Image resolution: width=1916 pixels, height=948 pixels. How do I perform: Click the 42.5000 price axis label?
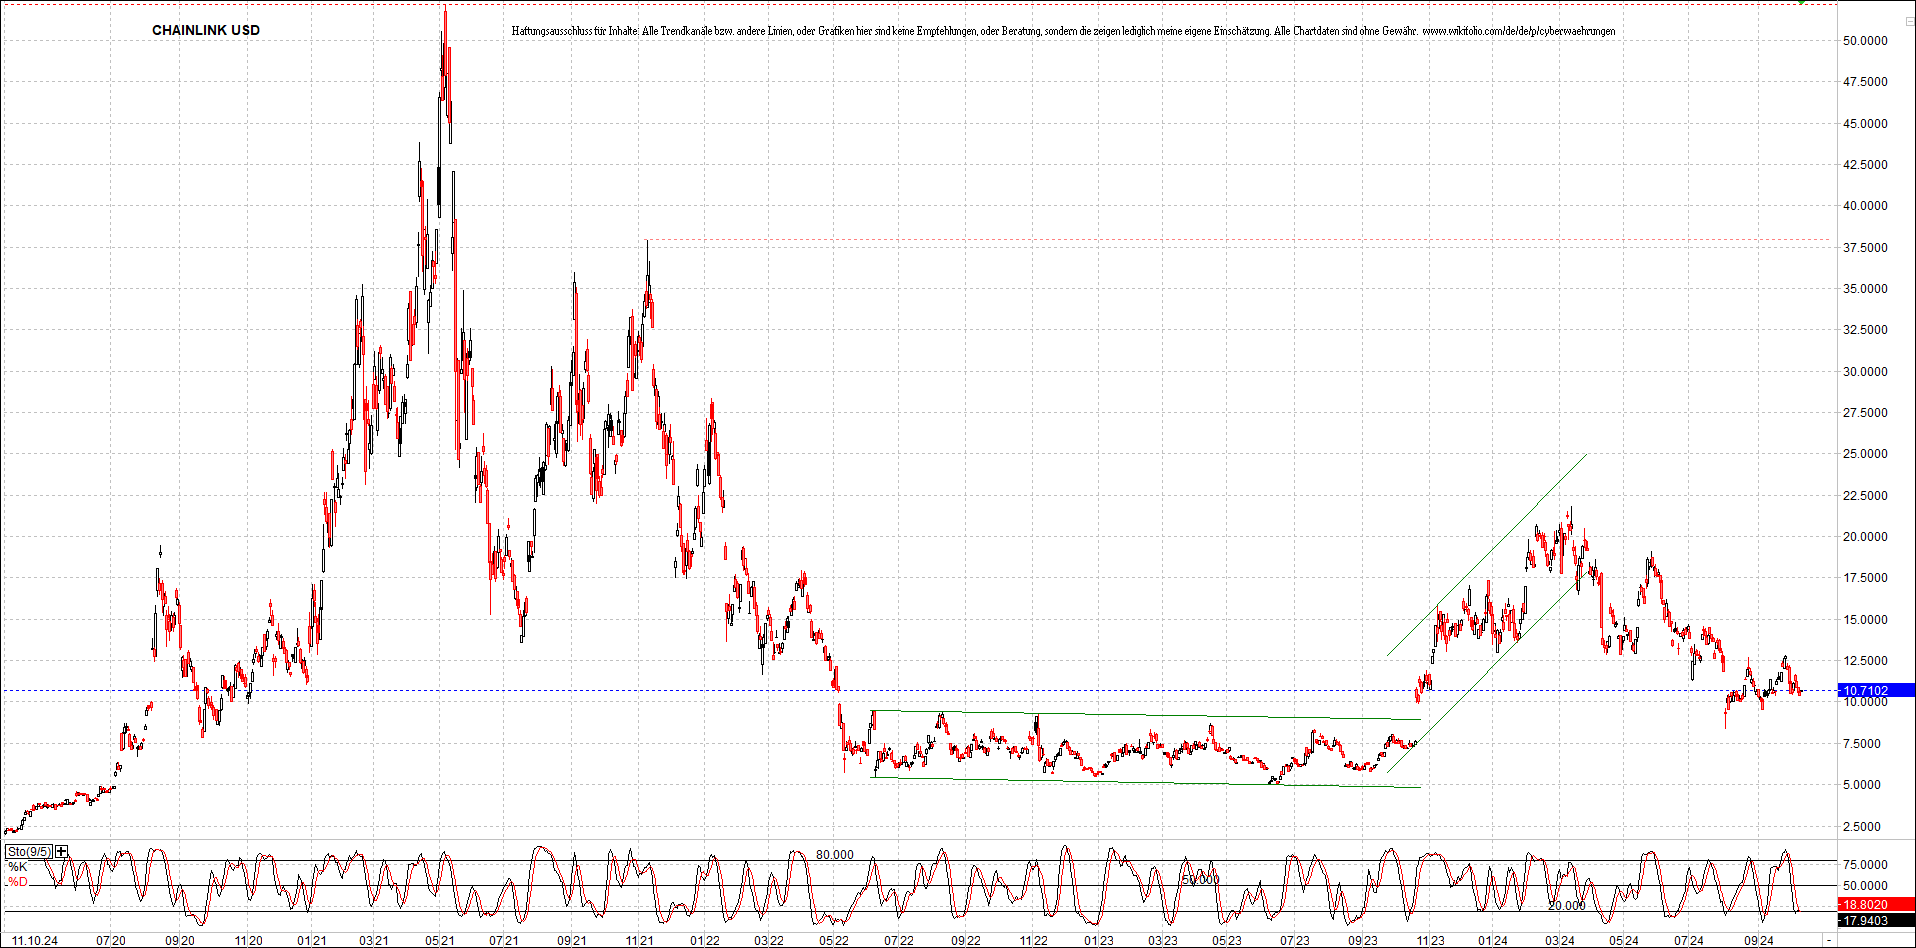(x=1866, y=165)
